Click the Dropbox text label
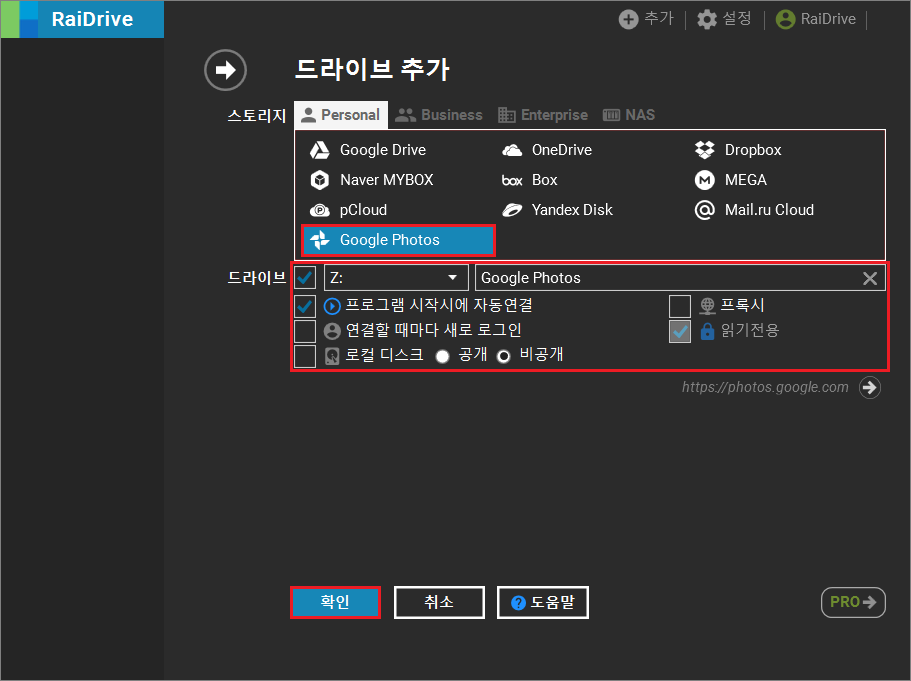911x681 pixels. pyautogui.click(x=753, y=150)
